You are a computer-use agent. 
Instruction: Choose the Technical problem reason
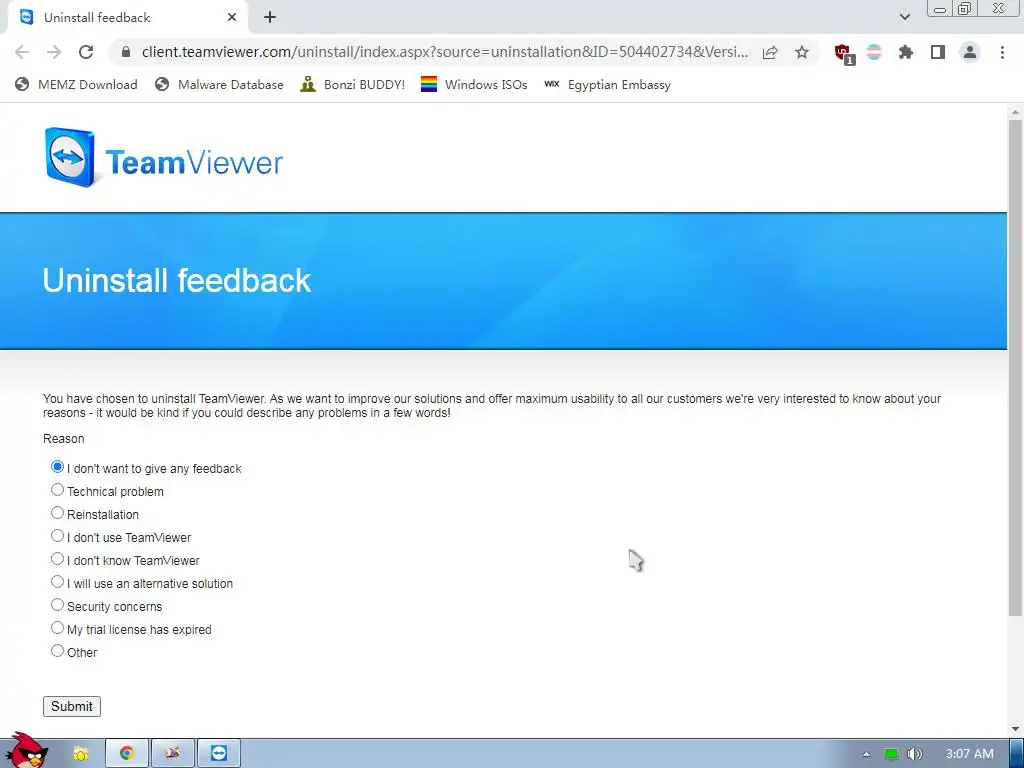coord(57,490)
